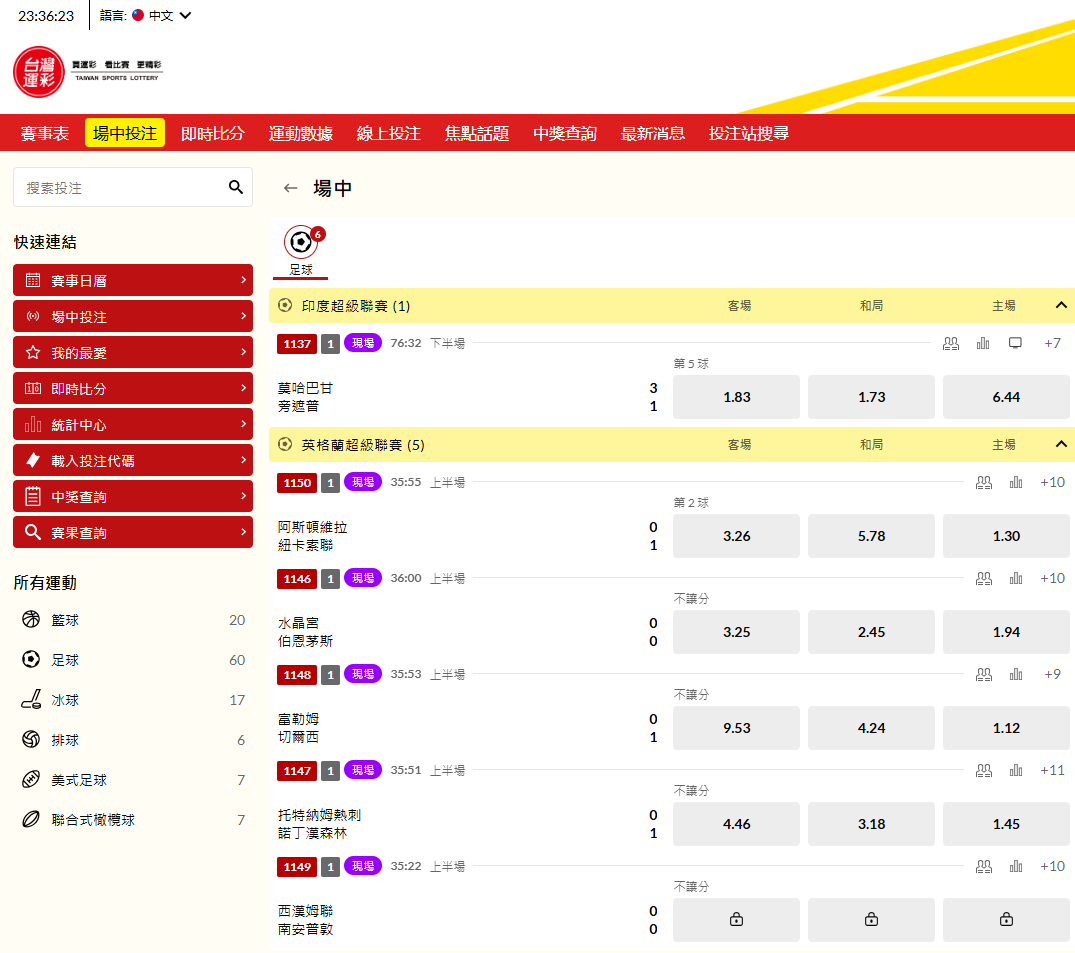Select odds 9.53 for 富勒姆 match
The image size is (1075, 953).
(x=736, y=728)
